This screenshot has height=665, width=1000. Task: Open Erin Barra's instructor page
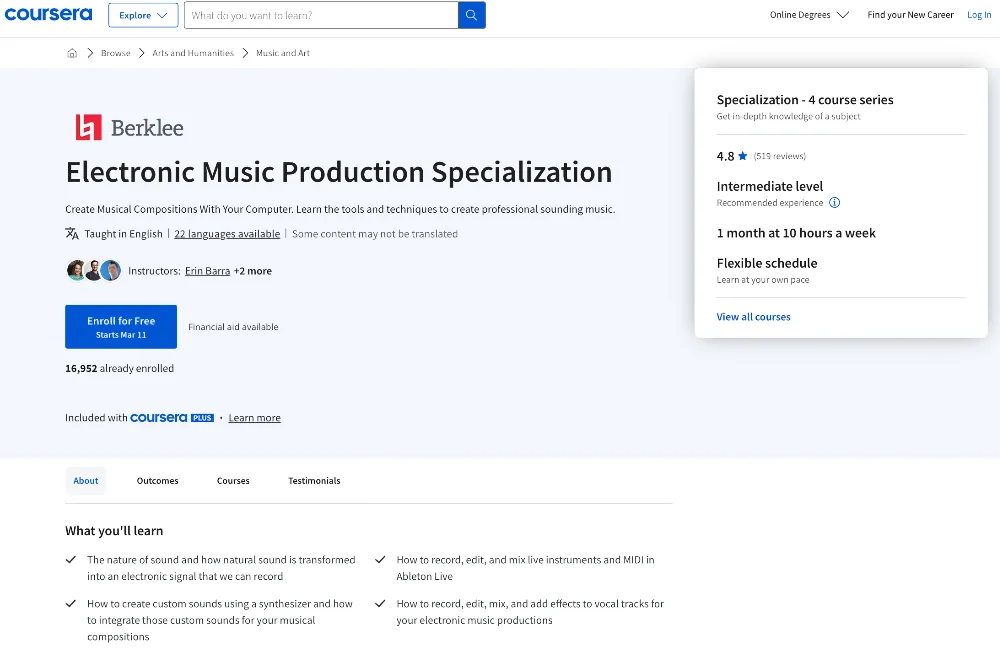(207, 270)
